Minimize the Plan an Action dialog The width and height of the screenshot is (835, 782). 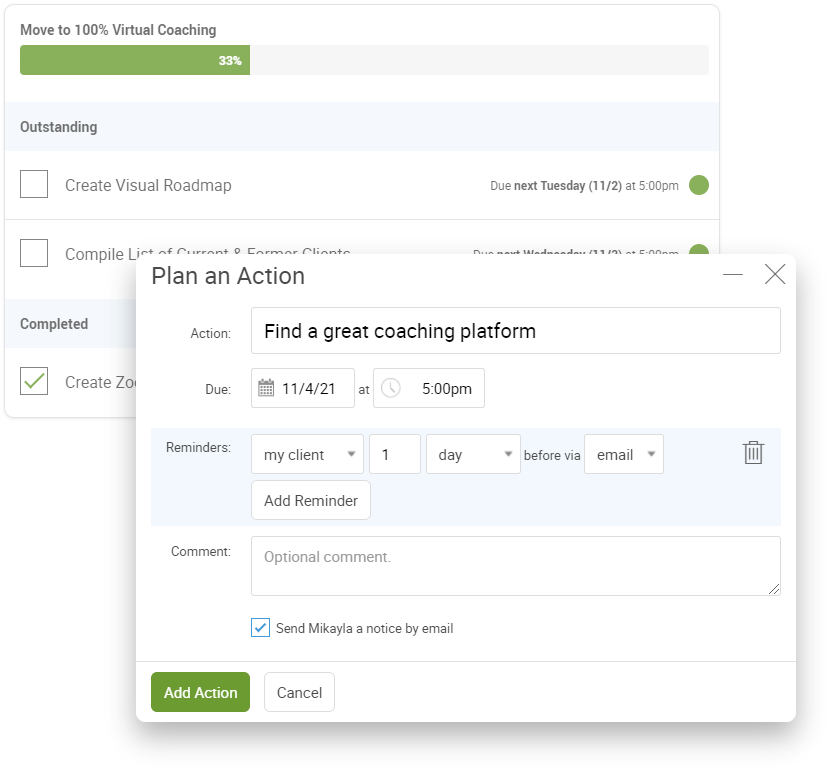pyautogui.click(x=733, y=275)
